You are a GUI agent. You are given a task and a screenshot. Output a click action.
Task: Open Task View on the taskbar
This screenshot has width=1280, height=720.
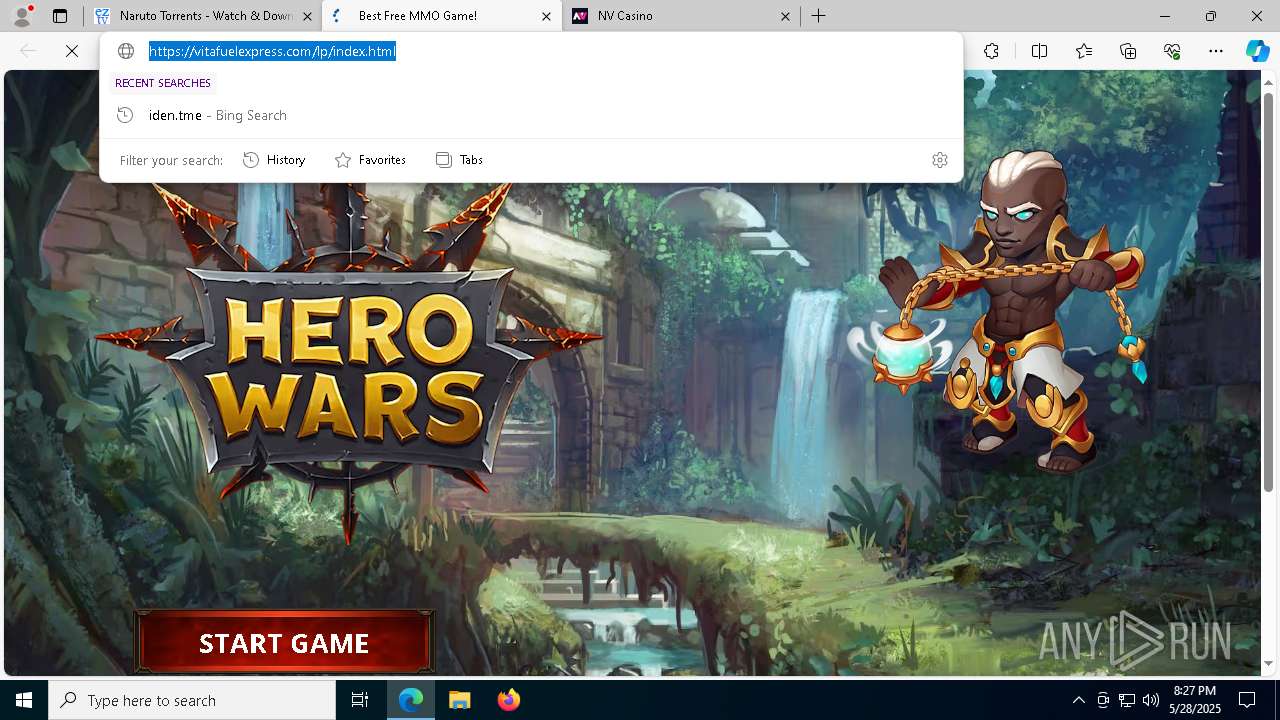point(360,700)
